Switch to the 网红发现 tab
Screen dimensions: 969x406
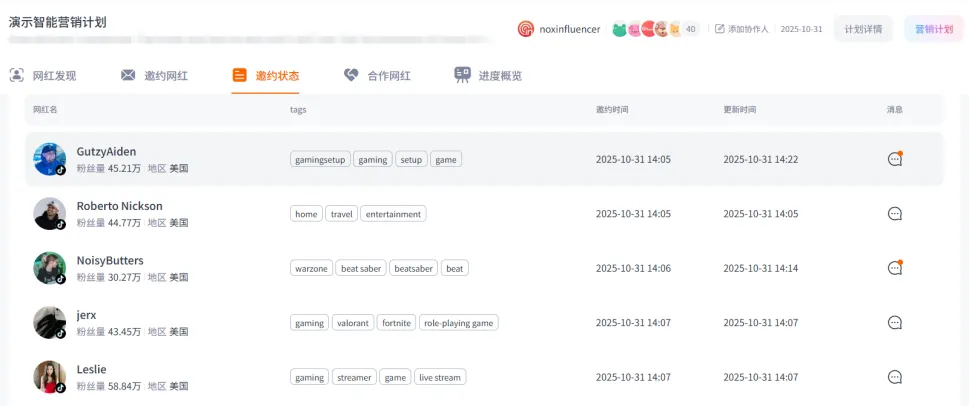click(x=43, y=76)
